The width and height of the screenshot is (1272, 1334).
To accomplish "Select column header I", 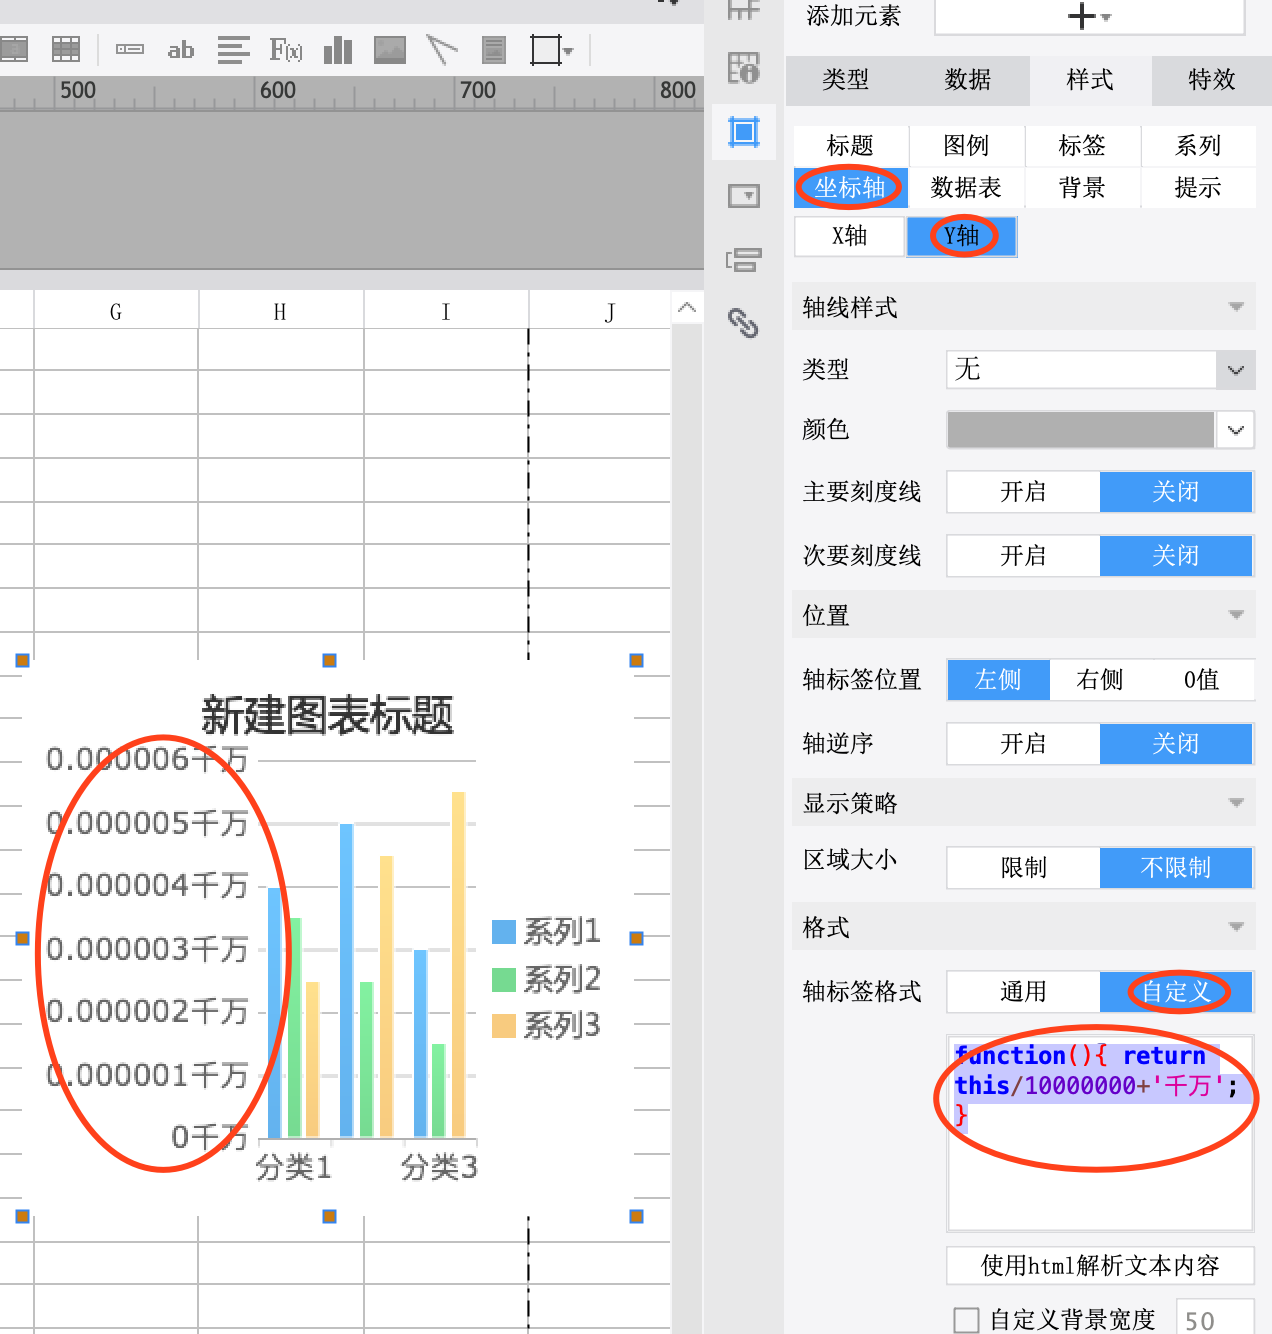I will pos(446,312).
